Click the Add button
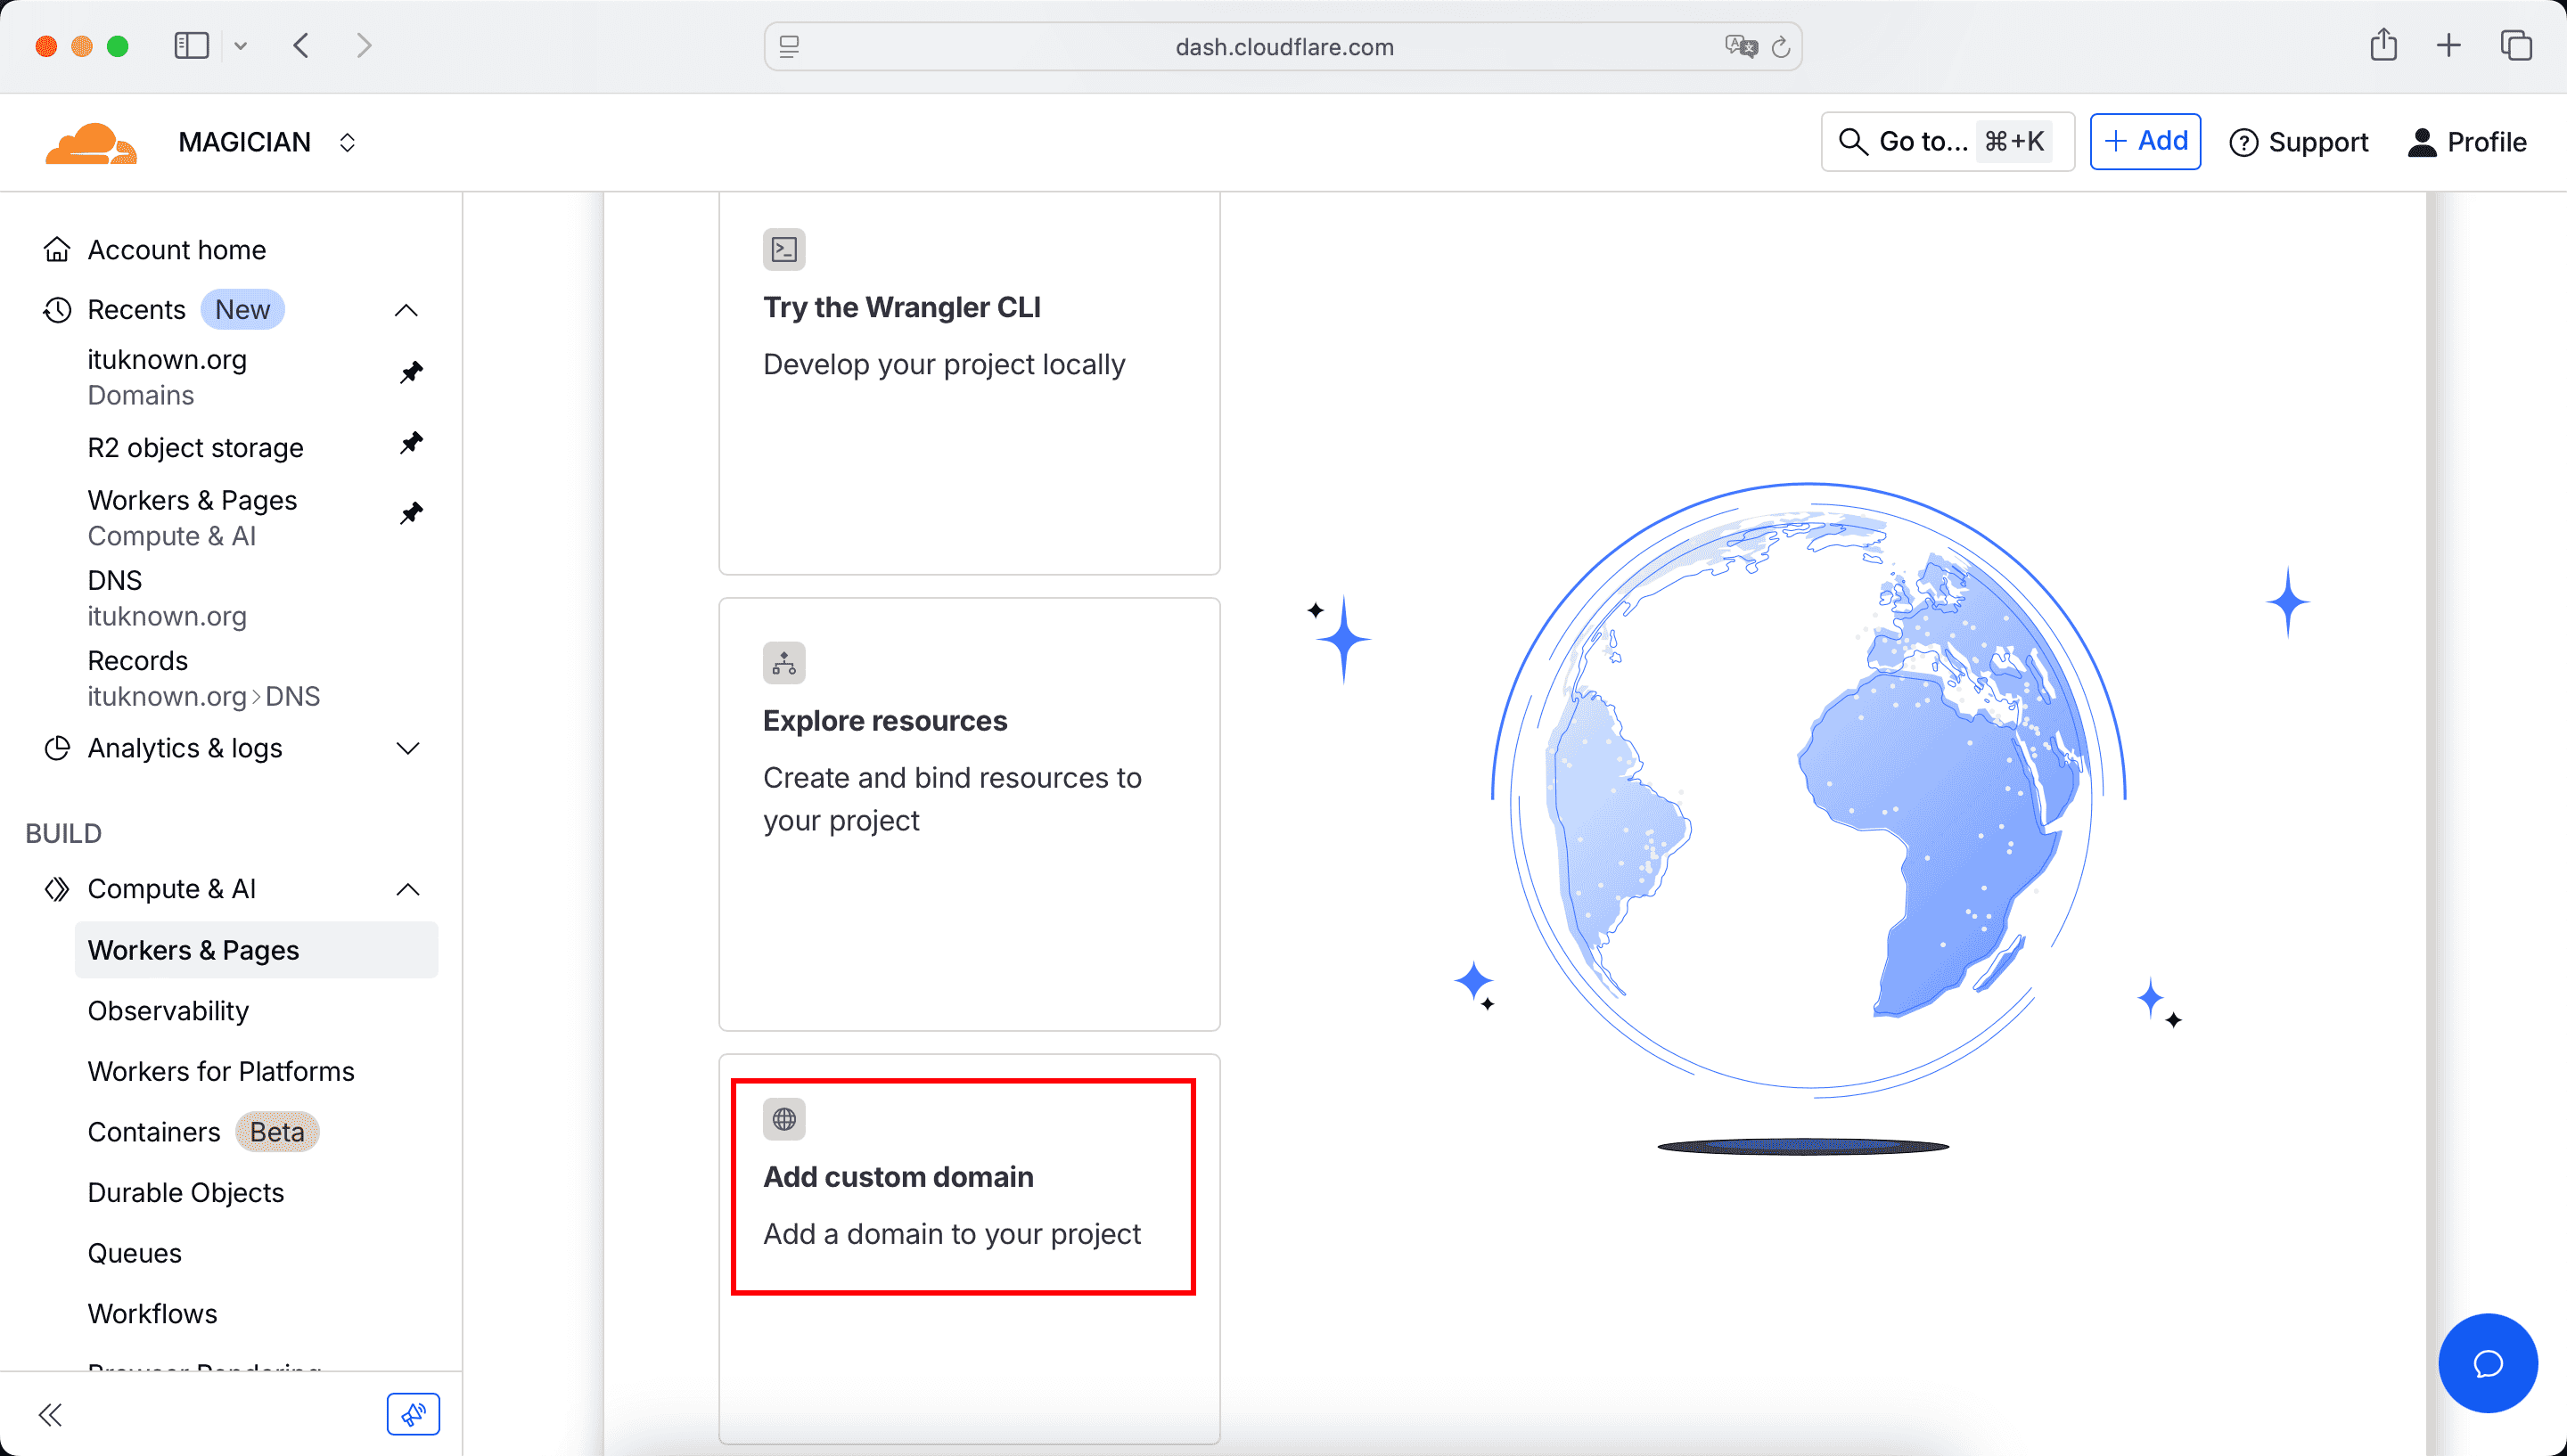2567x1456 pixels. point(2145,141)
